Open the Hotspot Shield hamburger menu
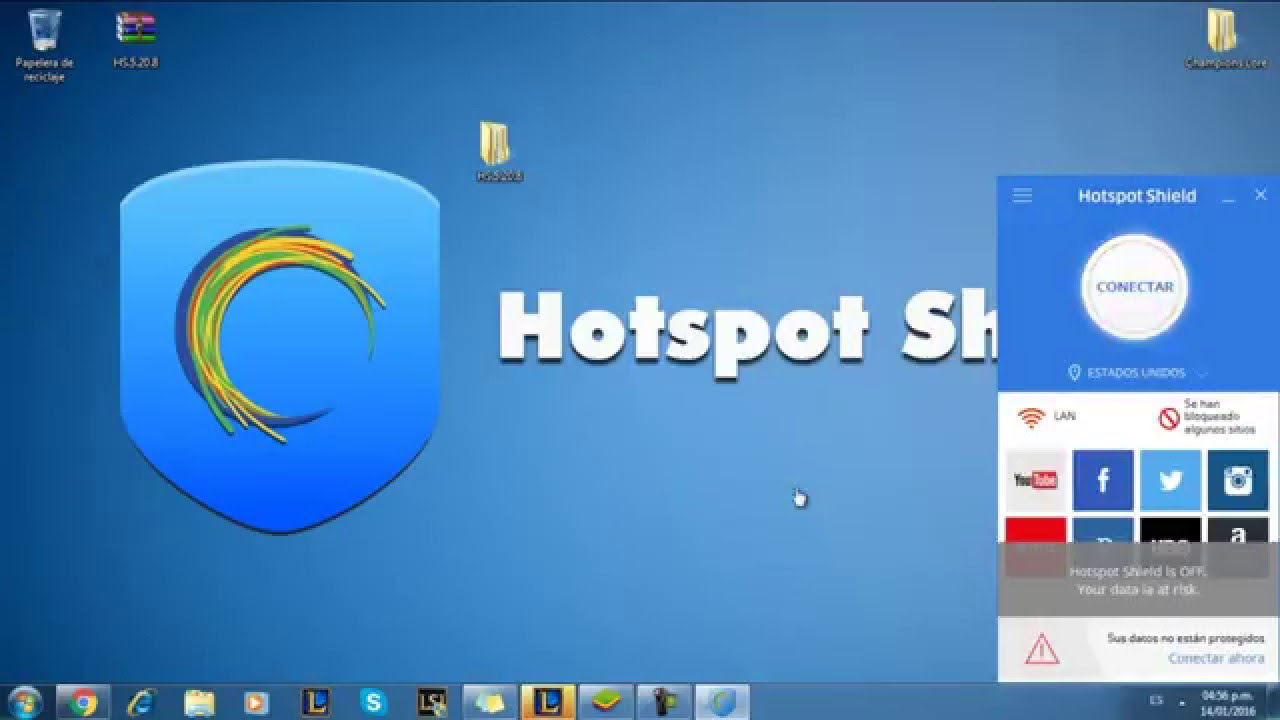This screenshot has width=1280, height=720. [1022, 195]
